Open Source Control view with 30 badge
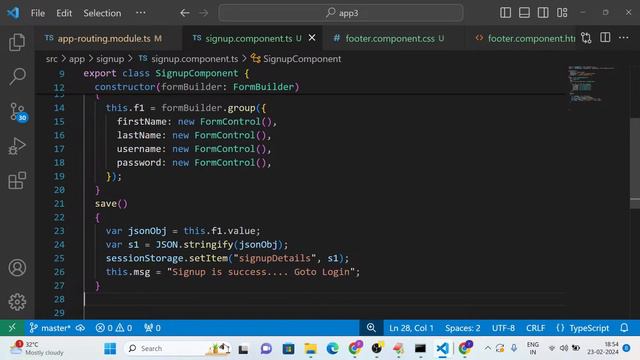This screenshot has height=360, width=640. pos(18,111)
